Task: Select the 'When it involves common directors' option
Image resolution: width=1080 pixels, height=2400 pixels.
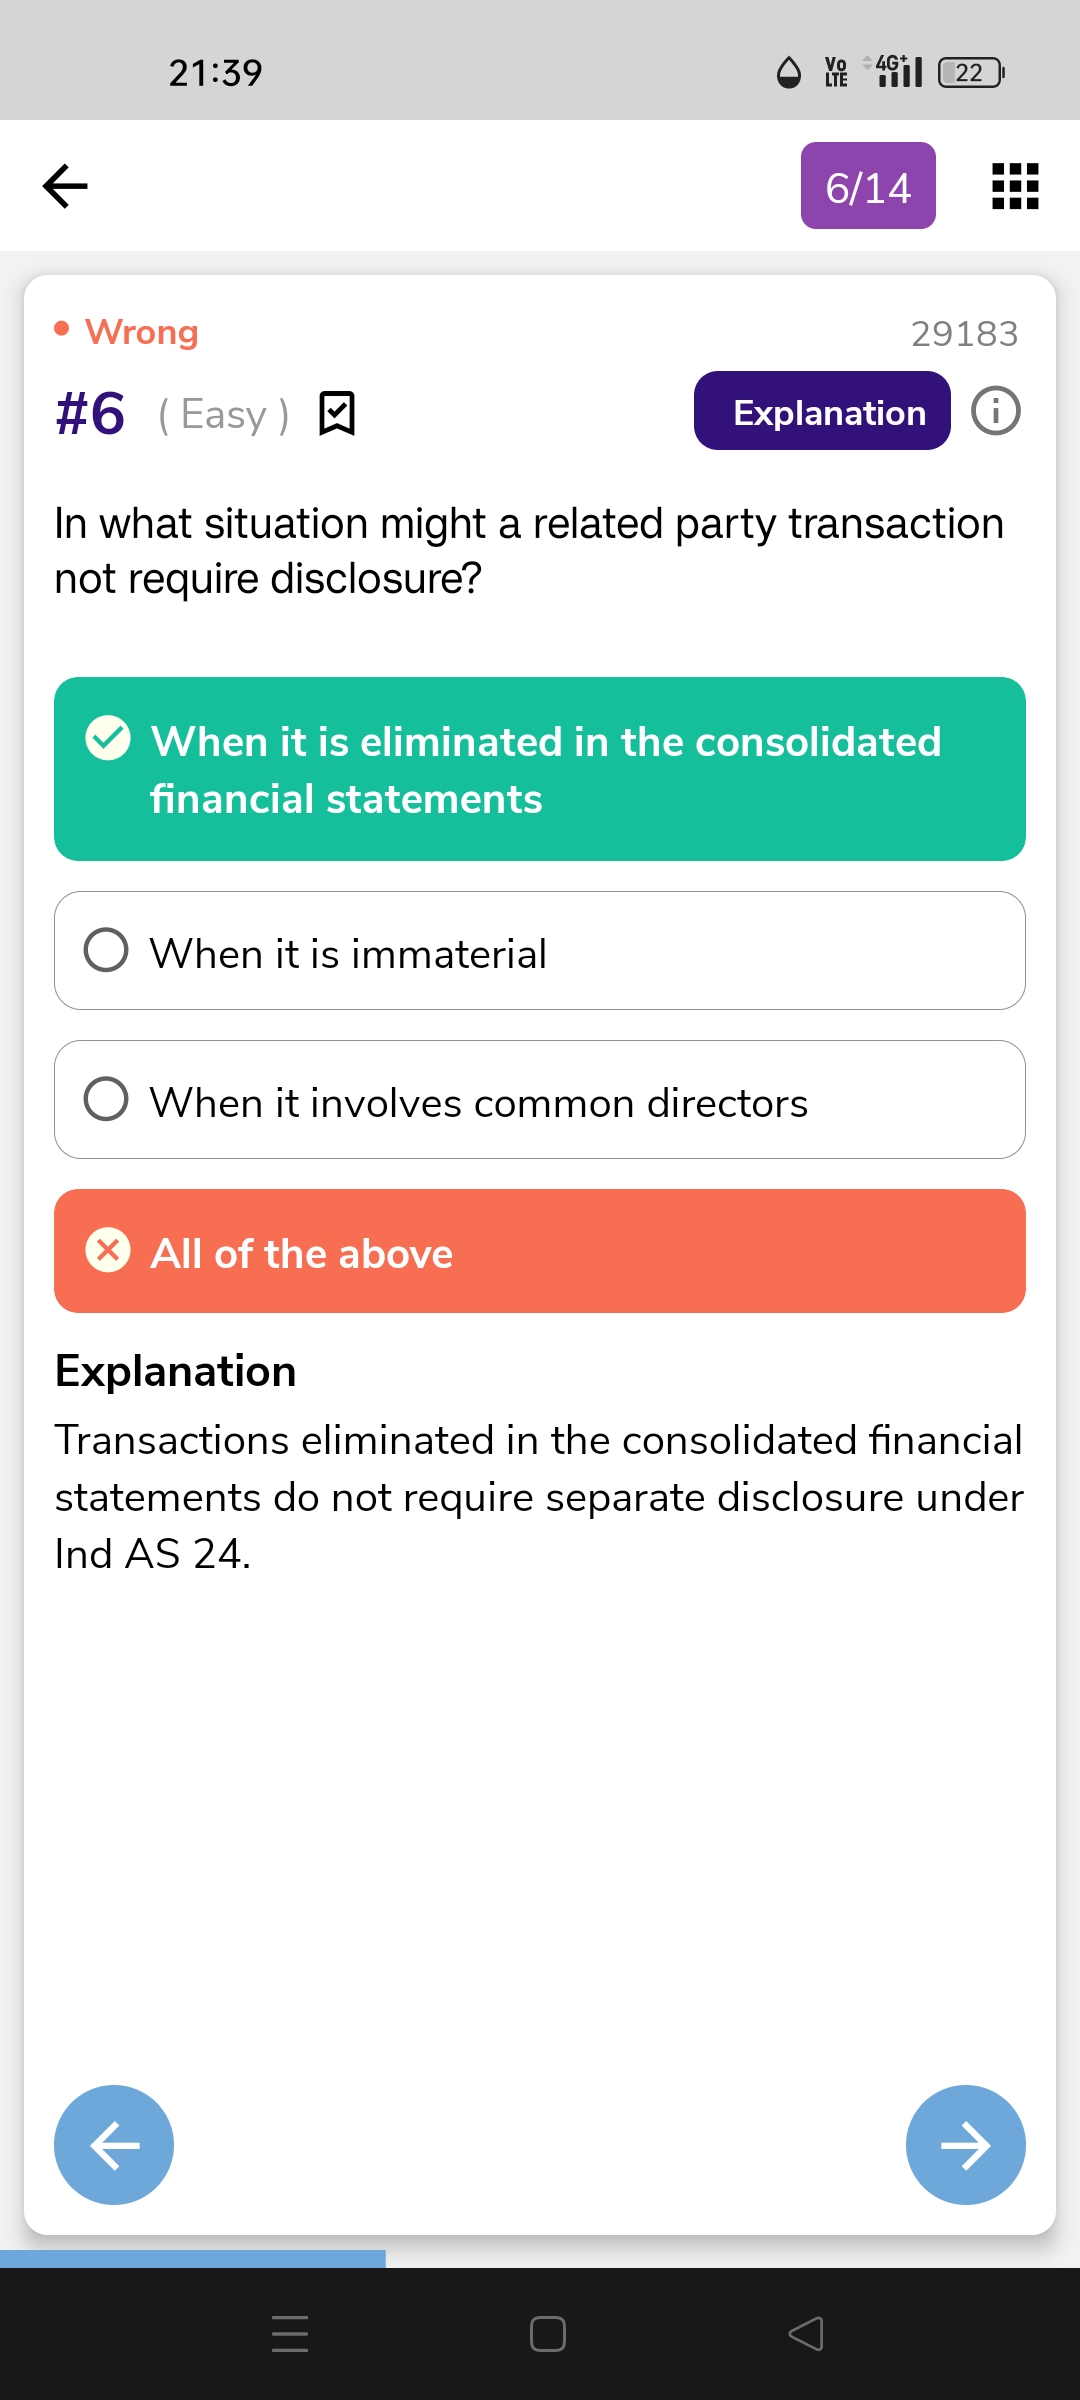Action: (540, 1100)
